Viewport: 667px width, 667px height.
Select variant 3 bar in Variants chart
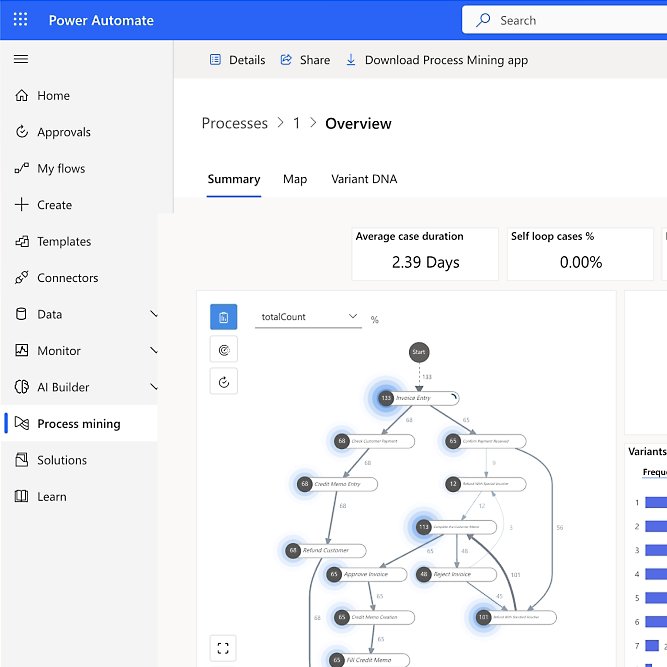(x=656, y=550)
